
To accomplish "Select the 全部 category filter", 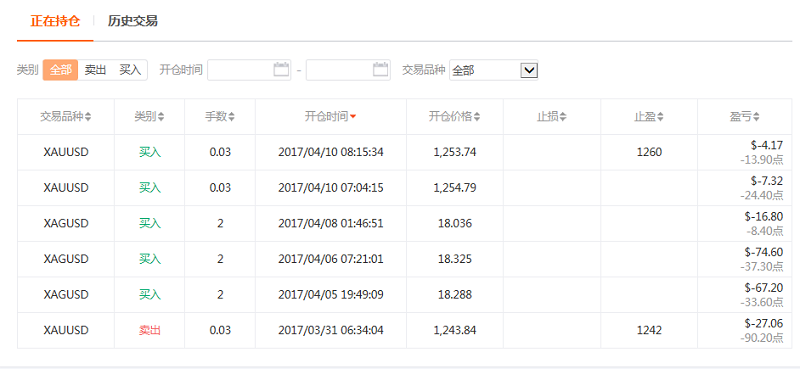I will 60,70.
